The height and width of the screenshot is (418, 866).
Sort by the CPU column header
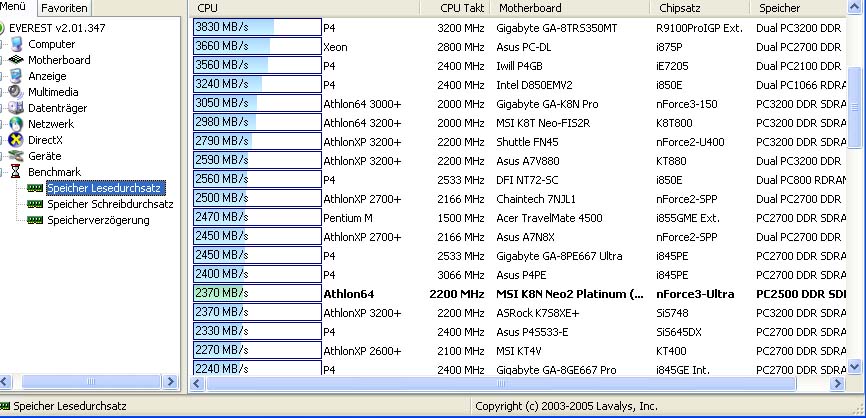pyautogui.click(x=305, y=8)
